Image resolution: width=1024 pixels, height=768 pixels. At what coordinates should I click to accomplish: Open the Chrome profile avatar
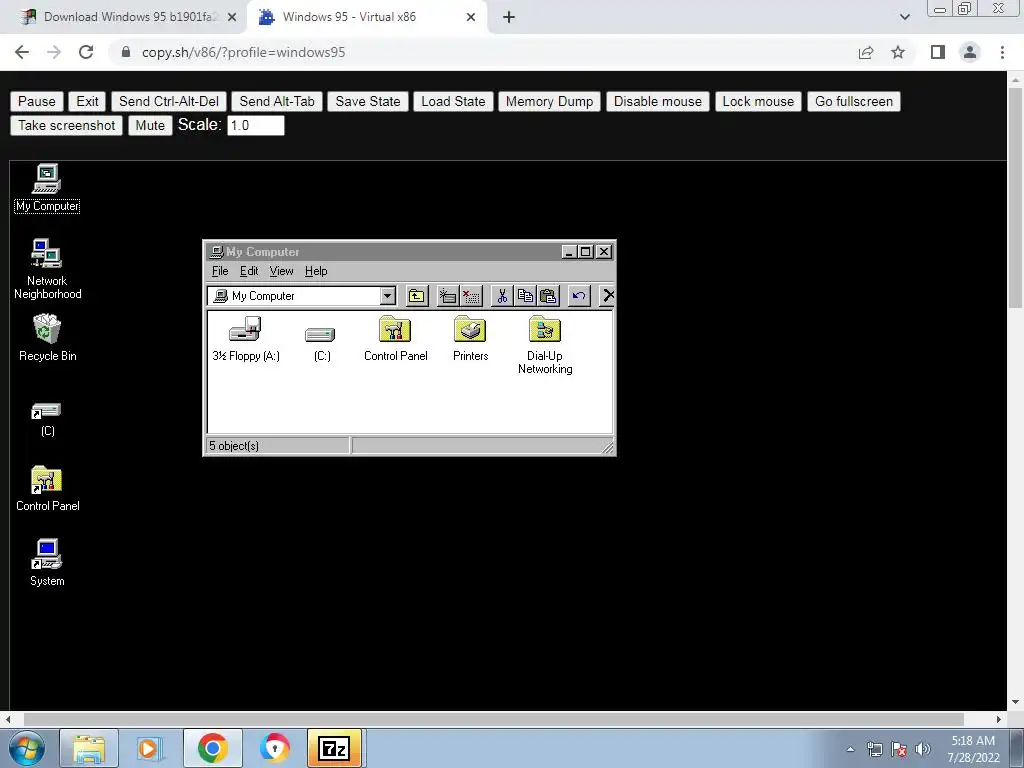(x=970, y=52)
